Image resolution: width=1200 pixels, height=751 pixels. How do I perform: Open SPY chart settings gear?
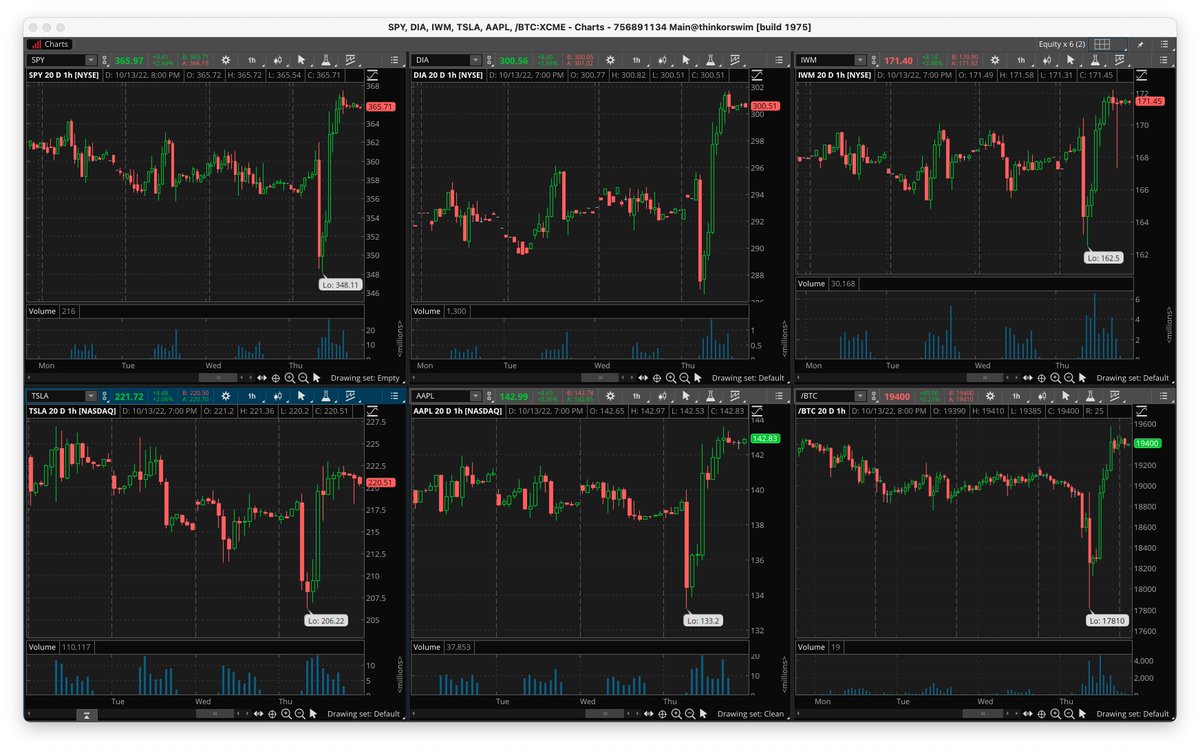(x=225, y=60)
